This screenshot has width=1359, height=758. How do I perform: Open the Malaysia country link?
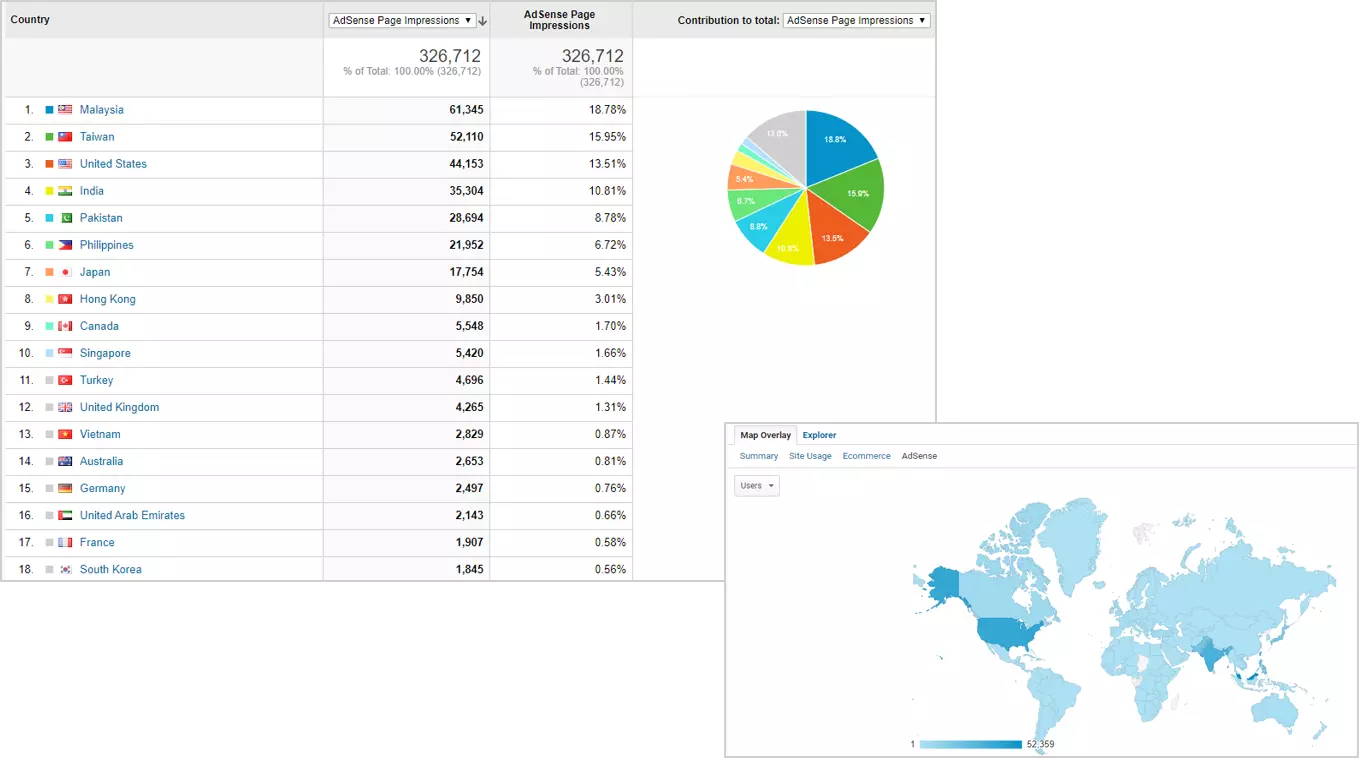click(102, 110)
